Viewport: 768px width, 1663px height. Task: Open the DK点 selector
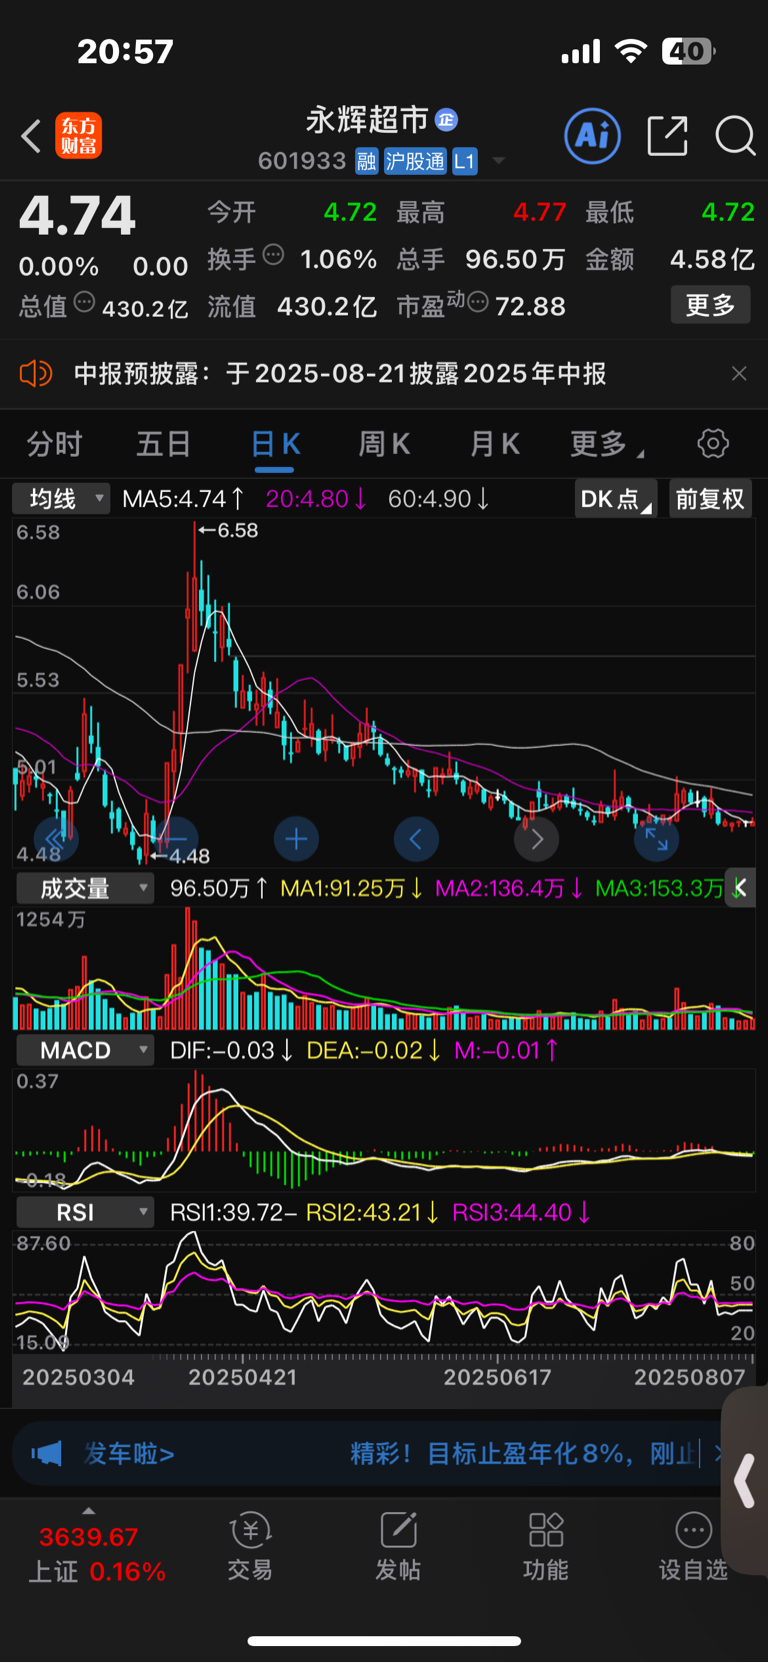pyautogui.click(x=615, y=499)
